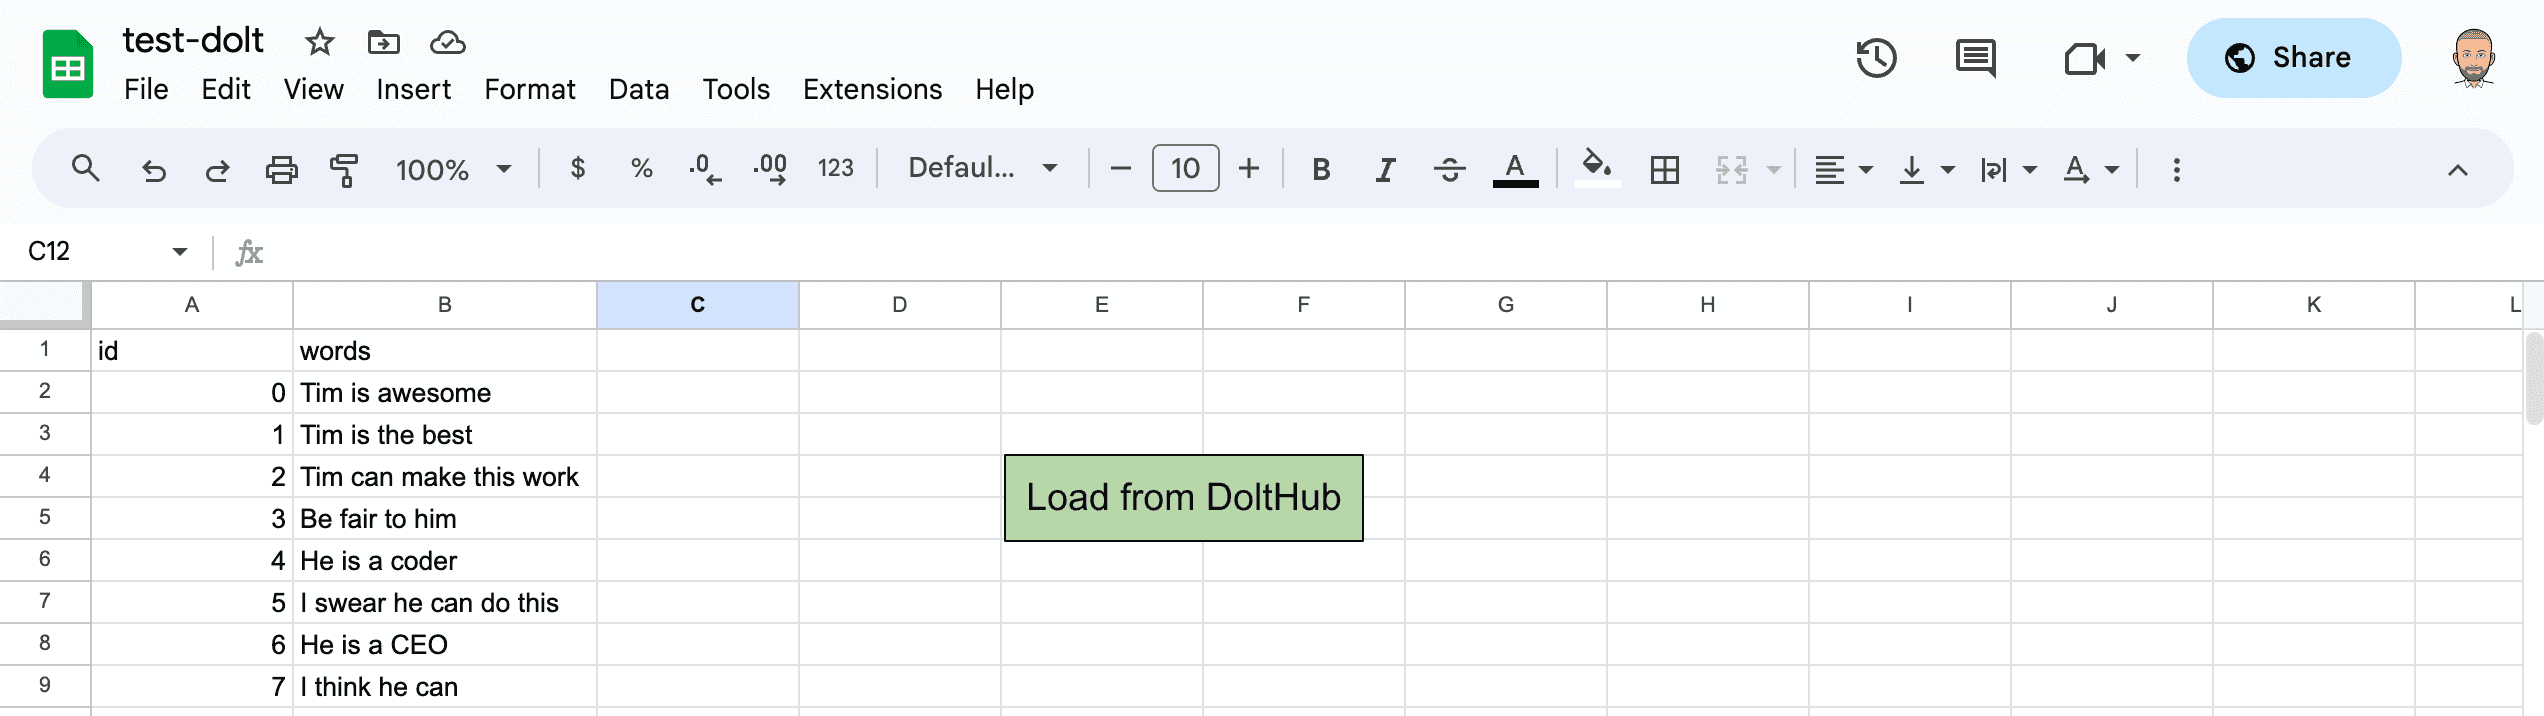Open the Format menu
2544x716 pixels.
pos(530,89)
